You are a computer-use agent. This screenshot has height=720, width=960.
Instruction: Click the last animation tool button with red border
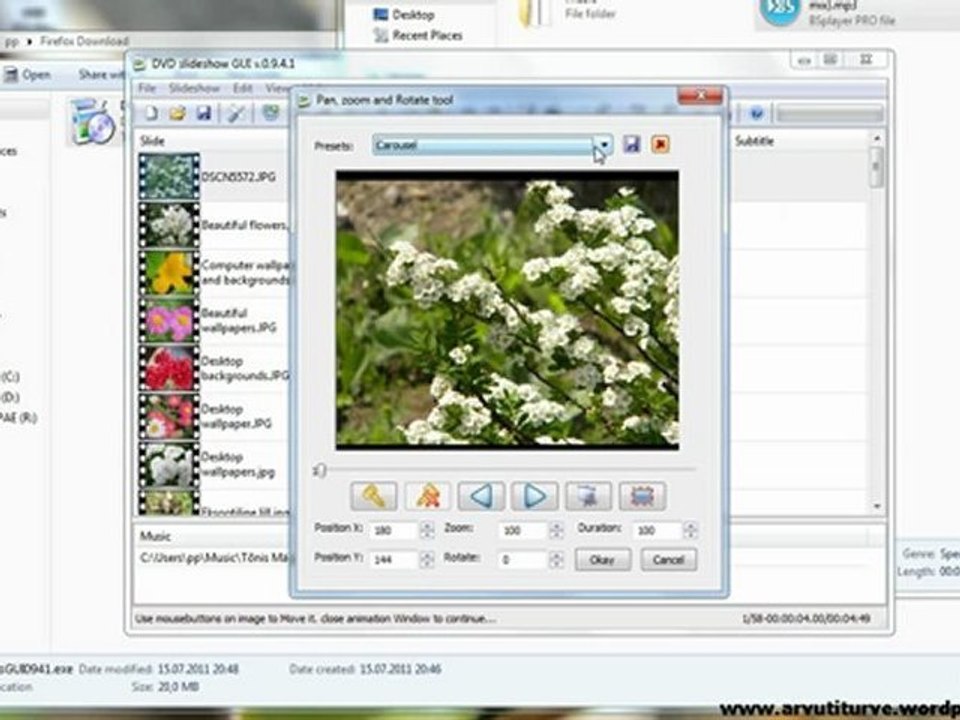pos(642,496)
